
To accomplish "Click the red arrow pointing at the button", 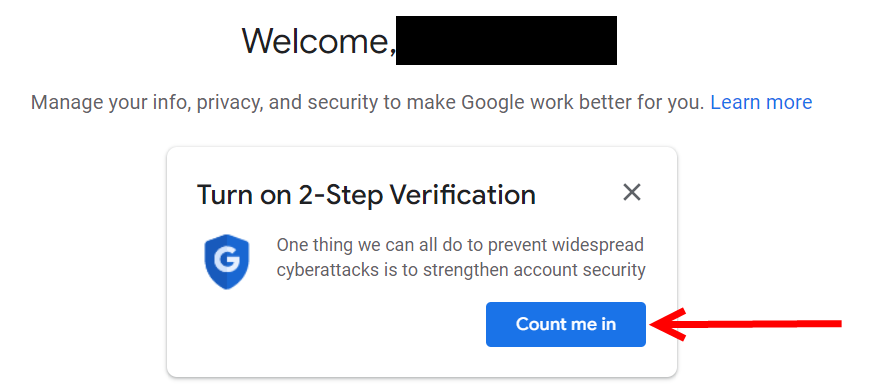I will point(746,324).
